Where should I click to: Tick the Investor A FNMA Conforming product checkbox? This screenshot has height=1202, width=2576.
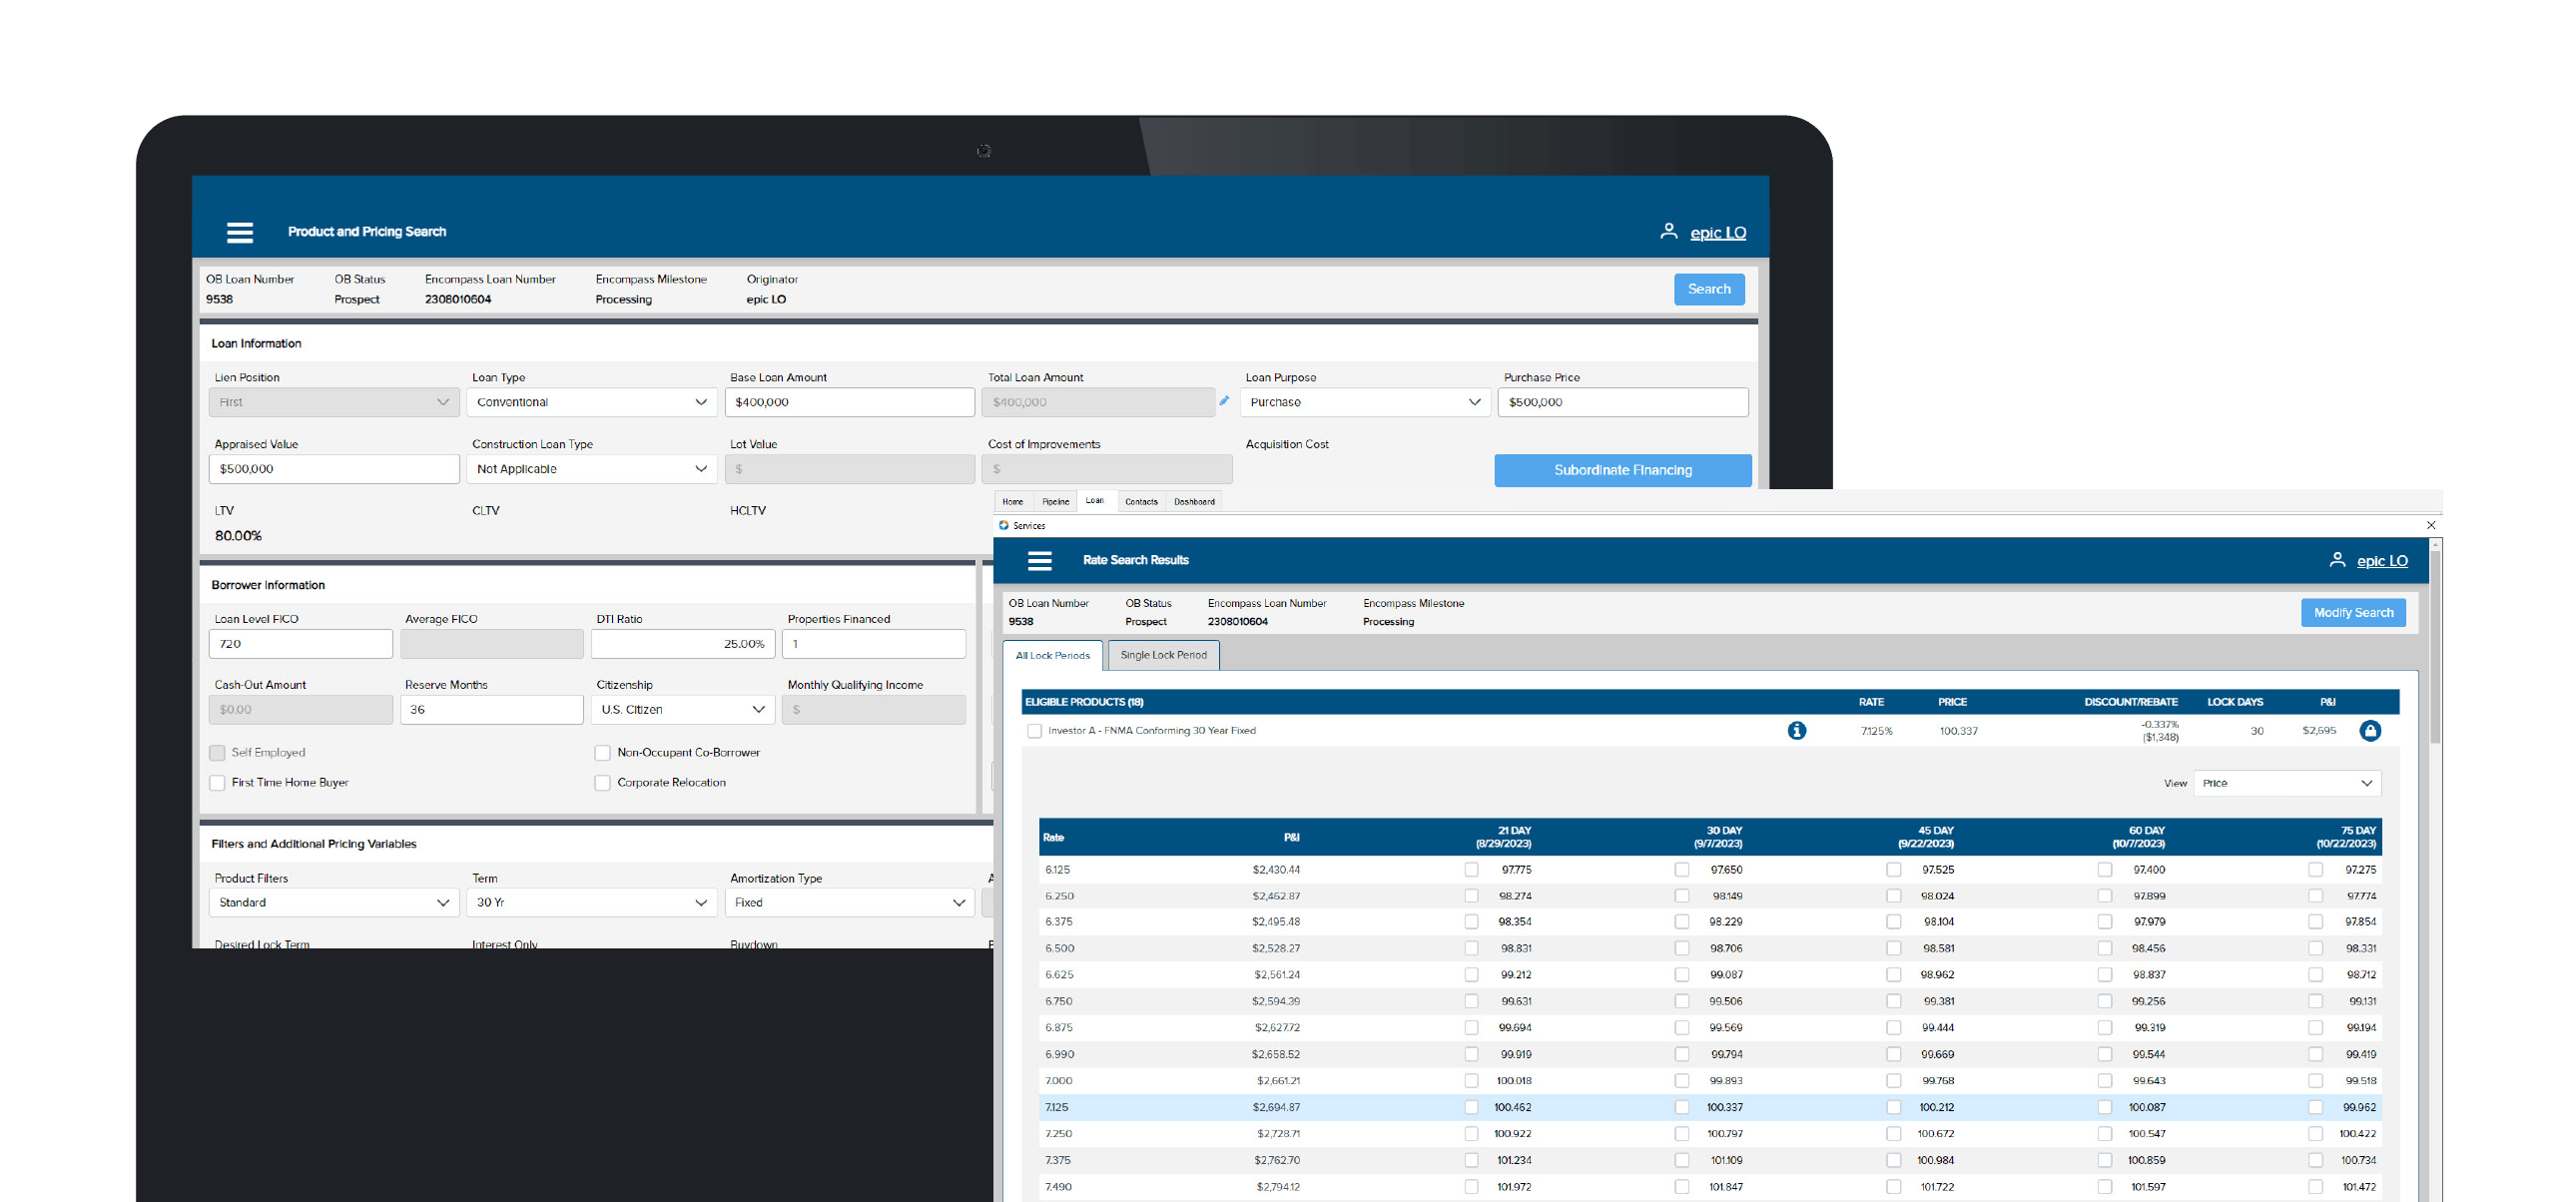[1035, 731]
